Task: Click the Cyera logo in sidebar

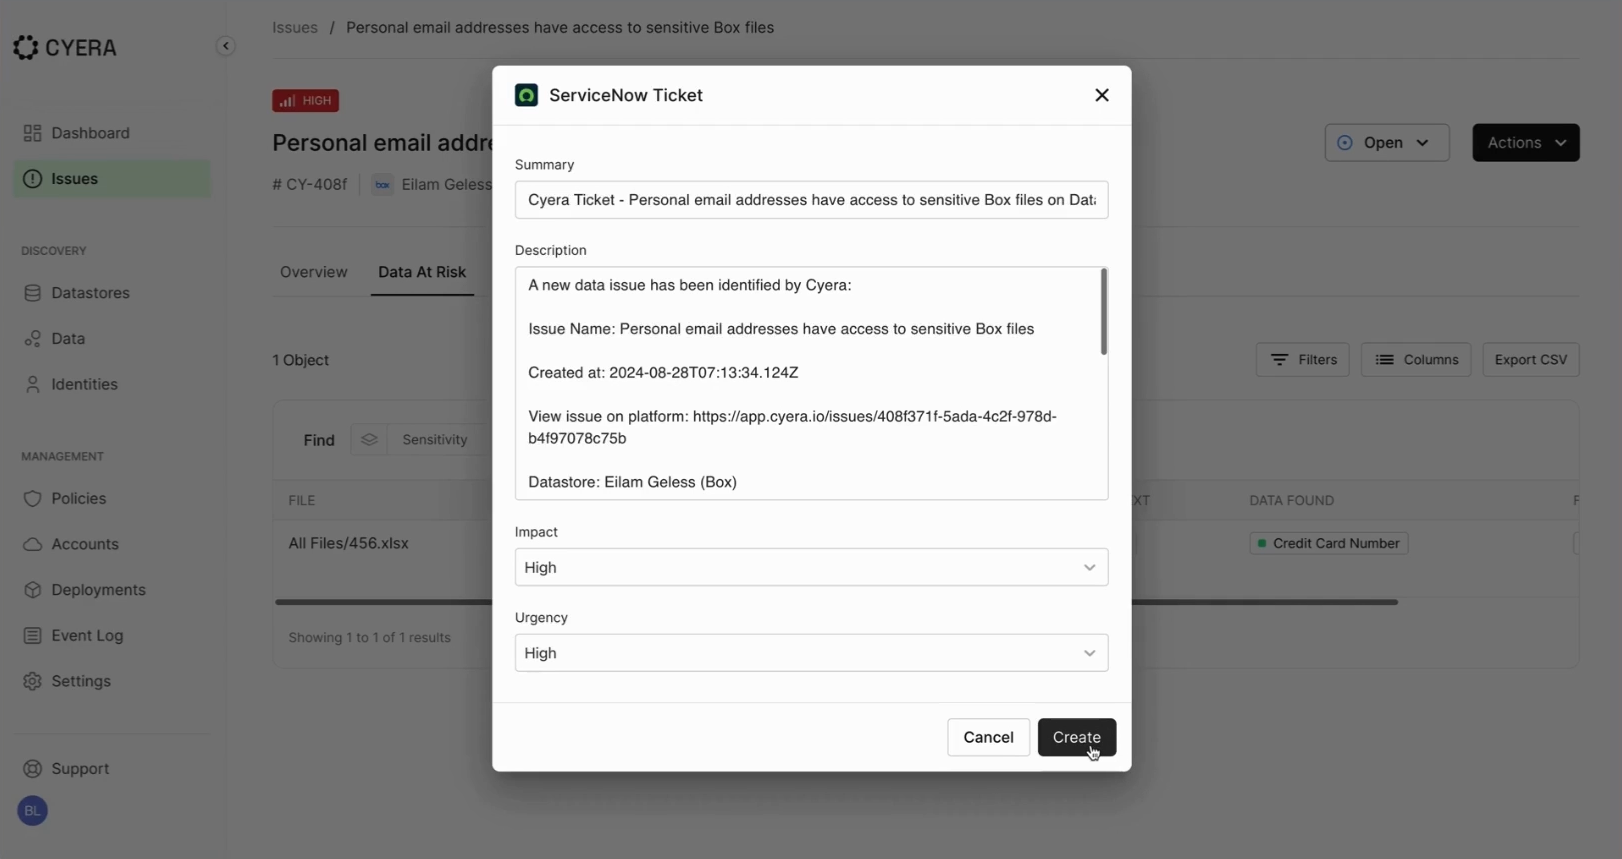Action: 65,47
